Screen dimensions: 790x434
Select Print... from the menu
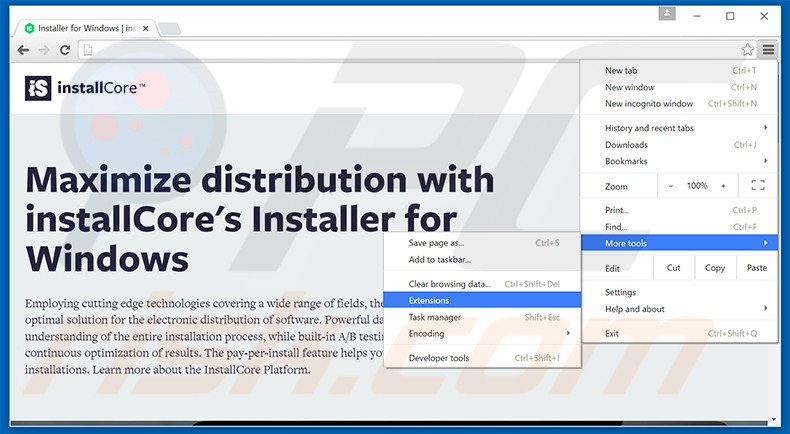pyautogui.click(x=680, y=210)
